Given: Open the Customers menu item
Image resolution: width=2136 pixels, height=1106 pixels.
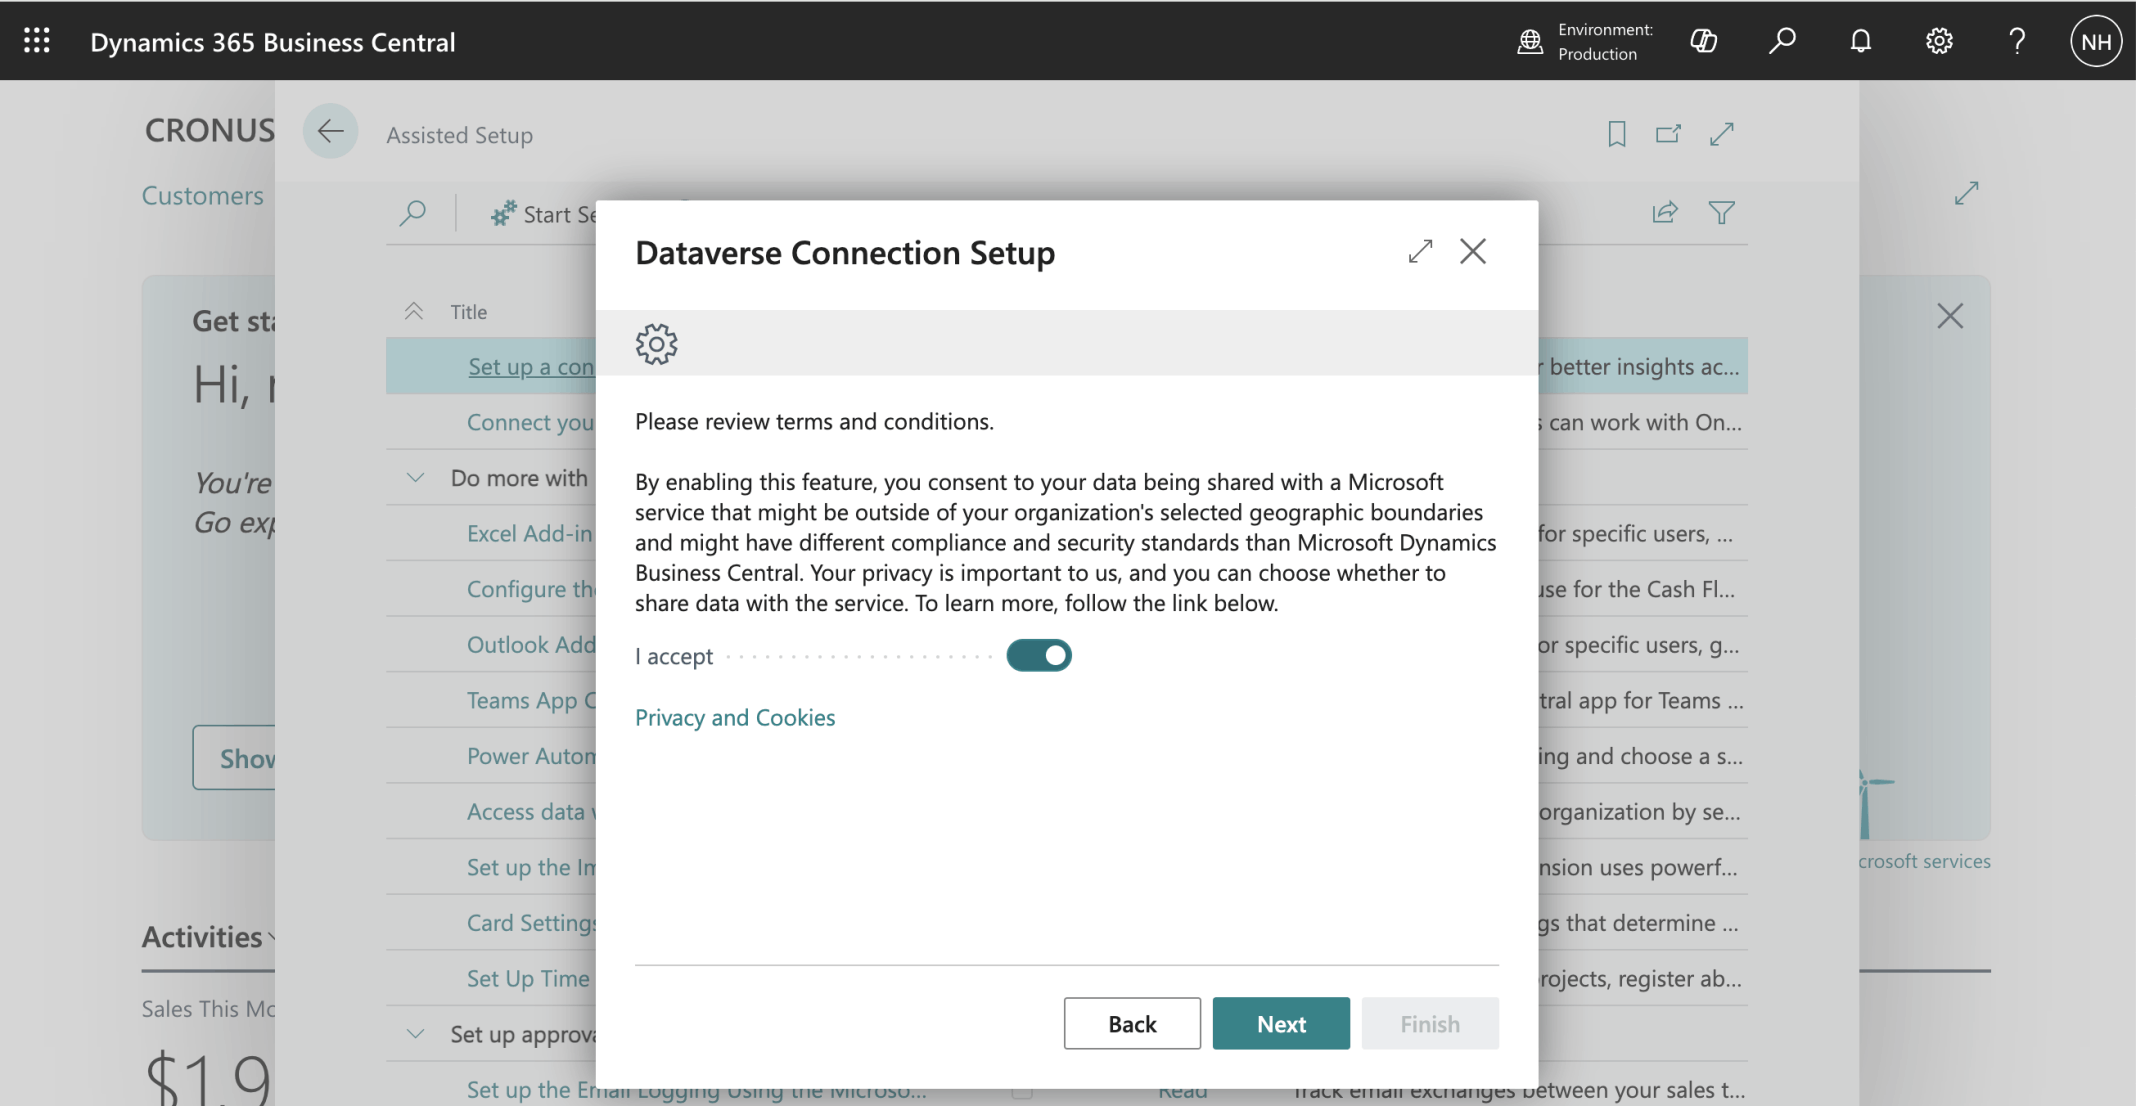Looking at the screenshot, I should [x=202, y=195].
